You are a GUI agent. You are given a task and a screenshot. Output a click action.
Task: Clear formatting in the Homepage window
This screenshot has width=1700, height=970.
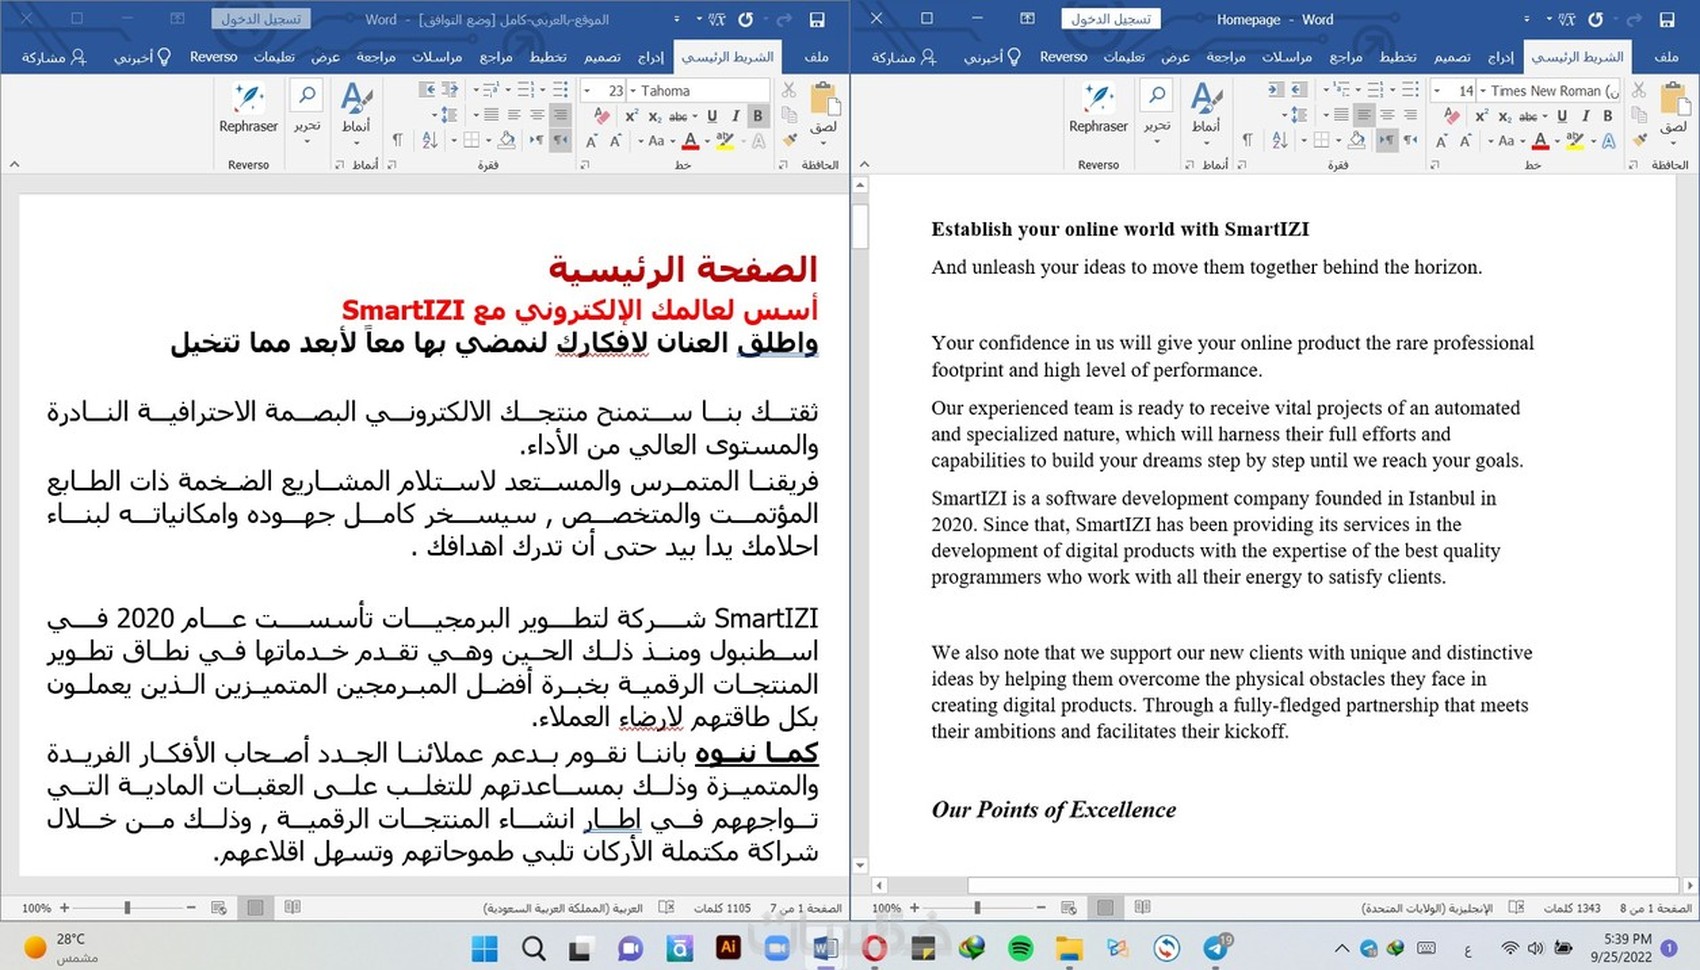[1452, 116]
